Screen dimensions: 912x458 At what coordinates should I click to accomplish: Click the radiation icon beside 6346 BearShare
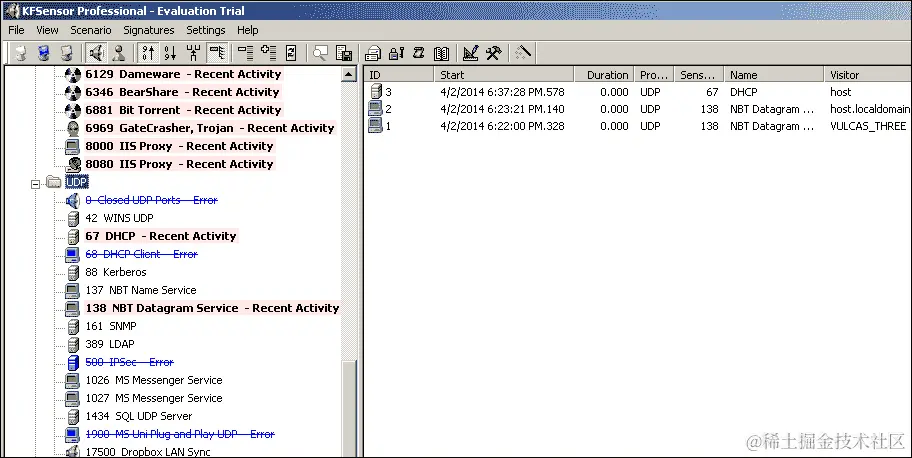click(73, 93)
